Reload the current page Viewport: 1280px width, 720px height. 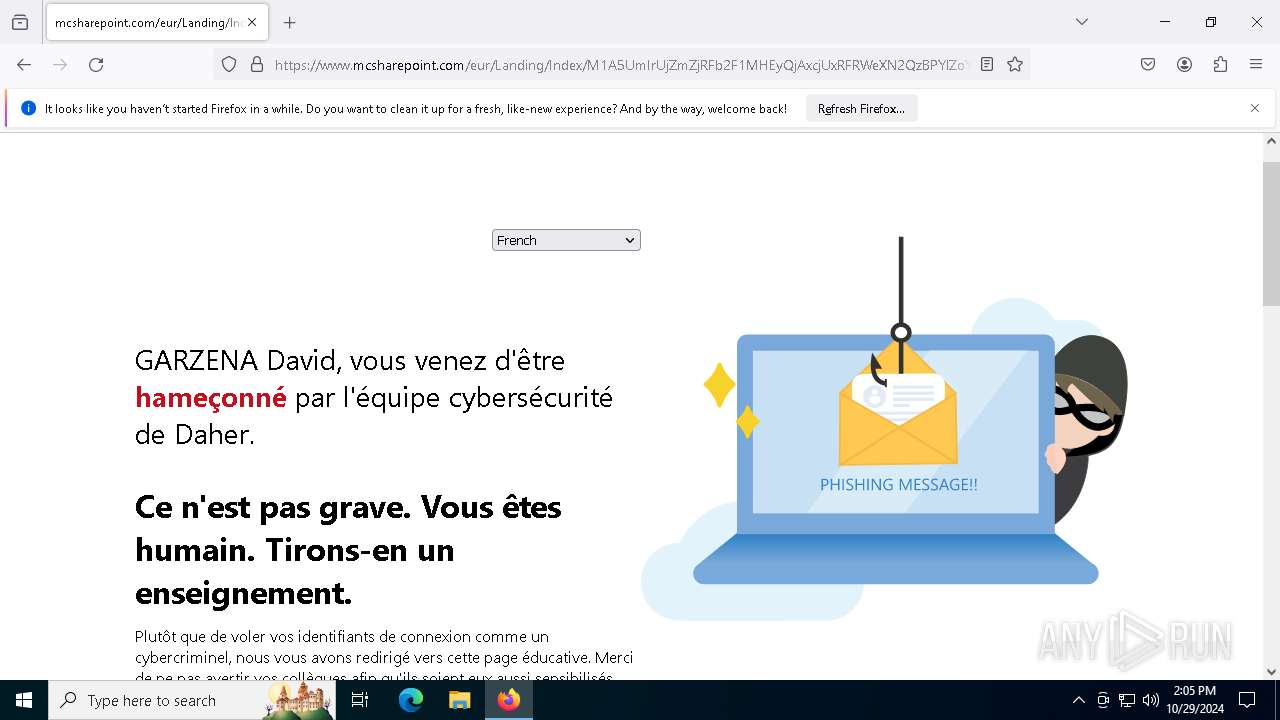96,64
